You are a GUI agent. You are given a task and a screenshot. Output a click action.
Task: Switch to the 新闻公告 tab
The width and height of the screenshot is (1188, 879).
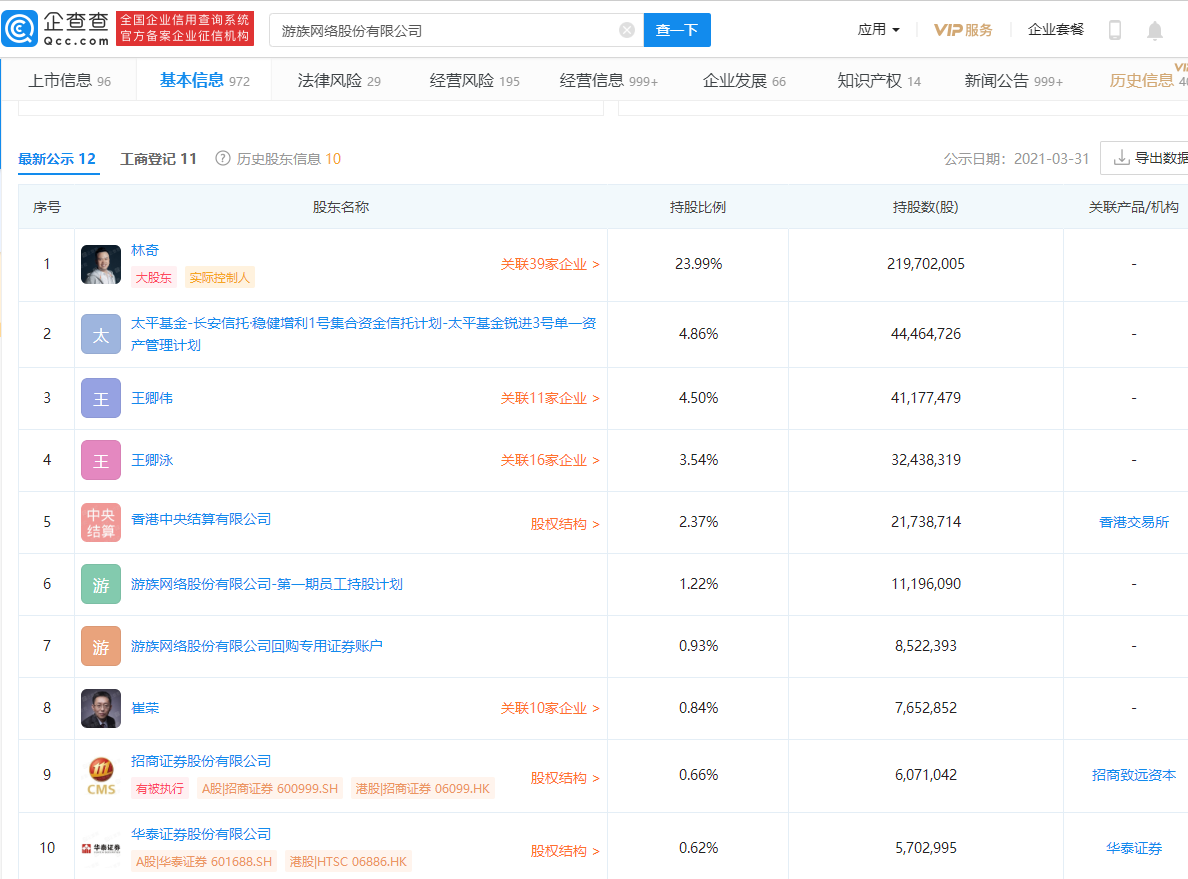point(1014,80)
